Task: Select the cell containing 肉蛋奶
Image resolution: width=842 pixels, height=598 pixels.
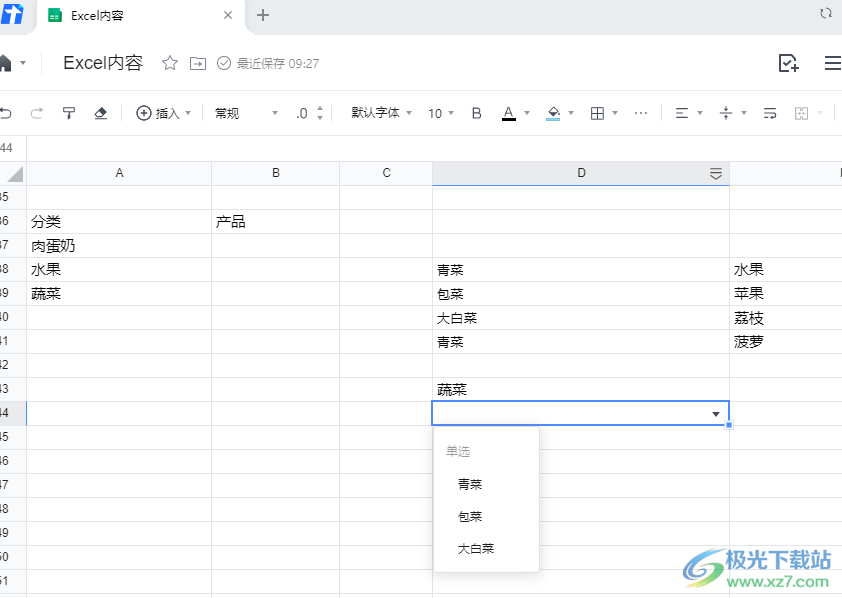Action: [119, 245]
